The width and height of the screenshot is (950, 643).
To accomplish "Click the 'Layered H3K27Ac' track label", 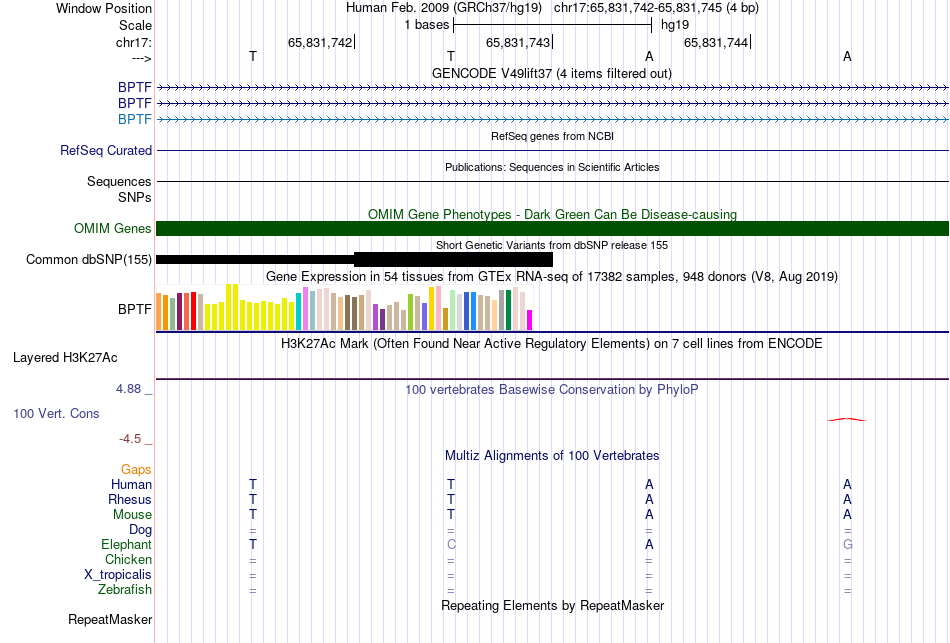I will 65,358.
